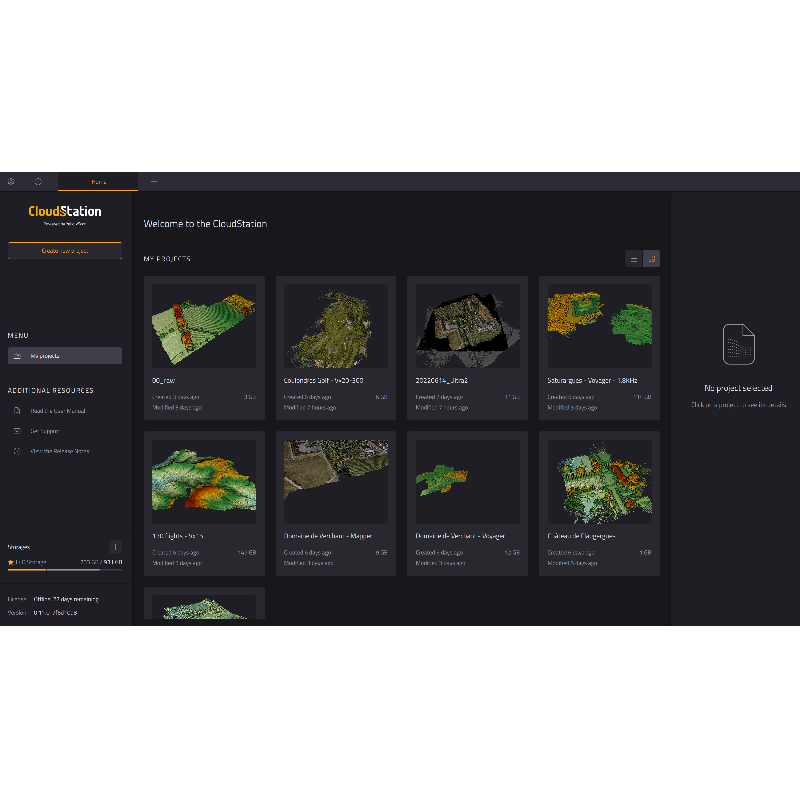Click the Create new project button
The image size is (800, 800).
coord(64,249)
